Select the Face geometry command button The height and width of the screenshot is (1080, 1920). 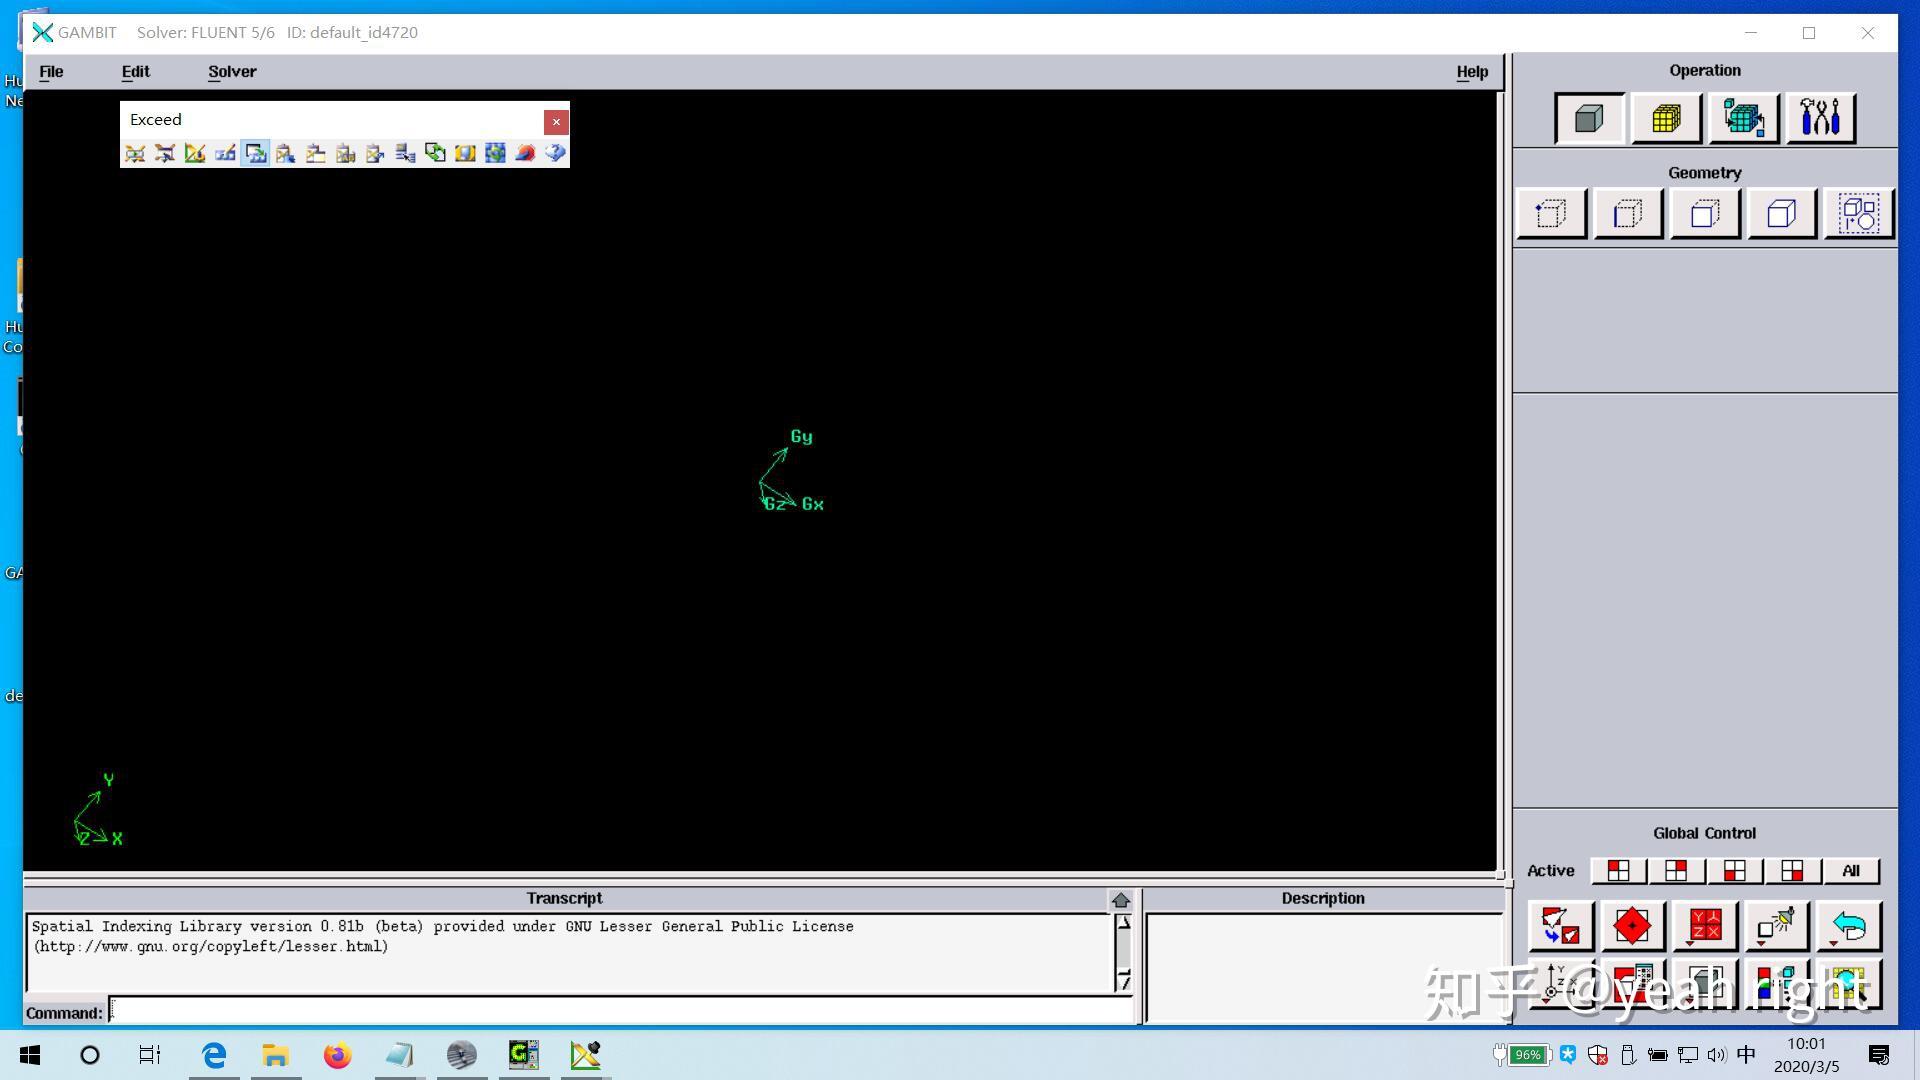coord(1705,214)
